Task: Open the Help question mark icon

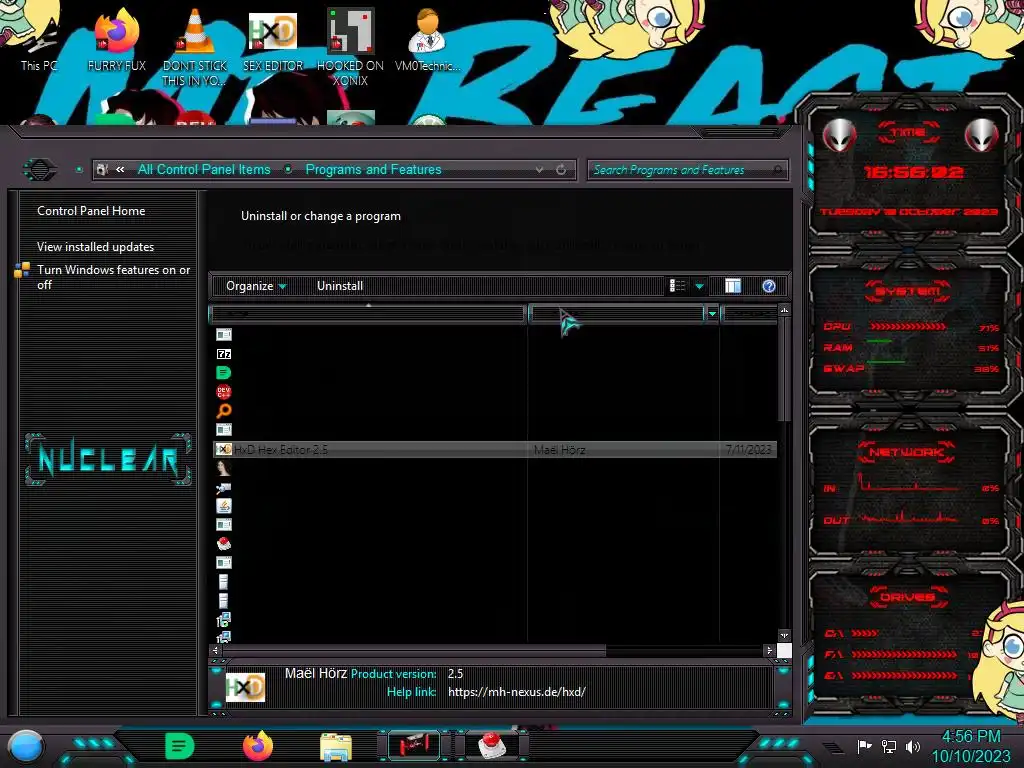Action: click(769, 286)
